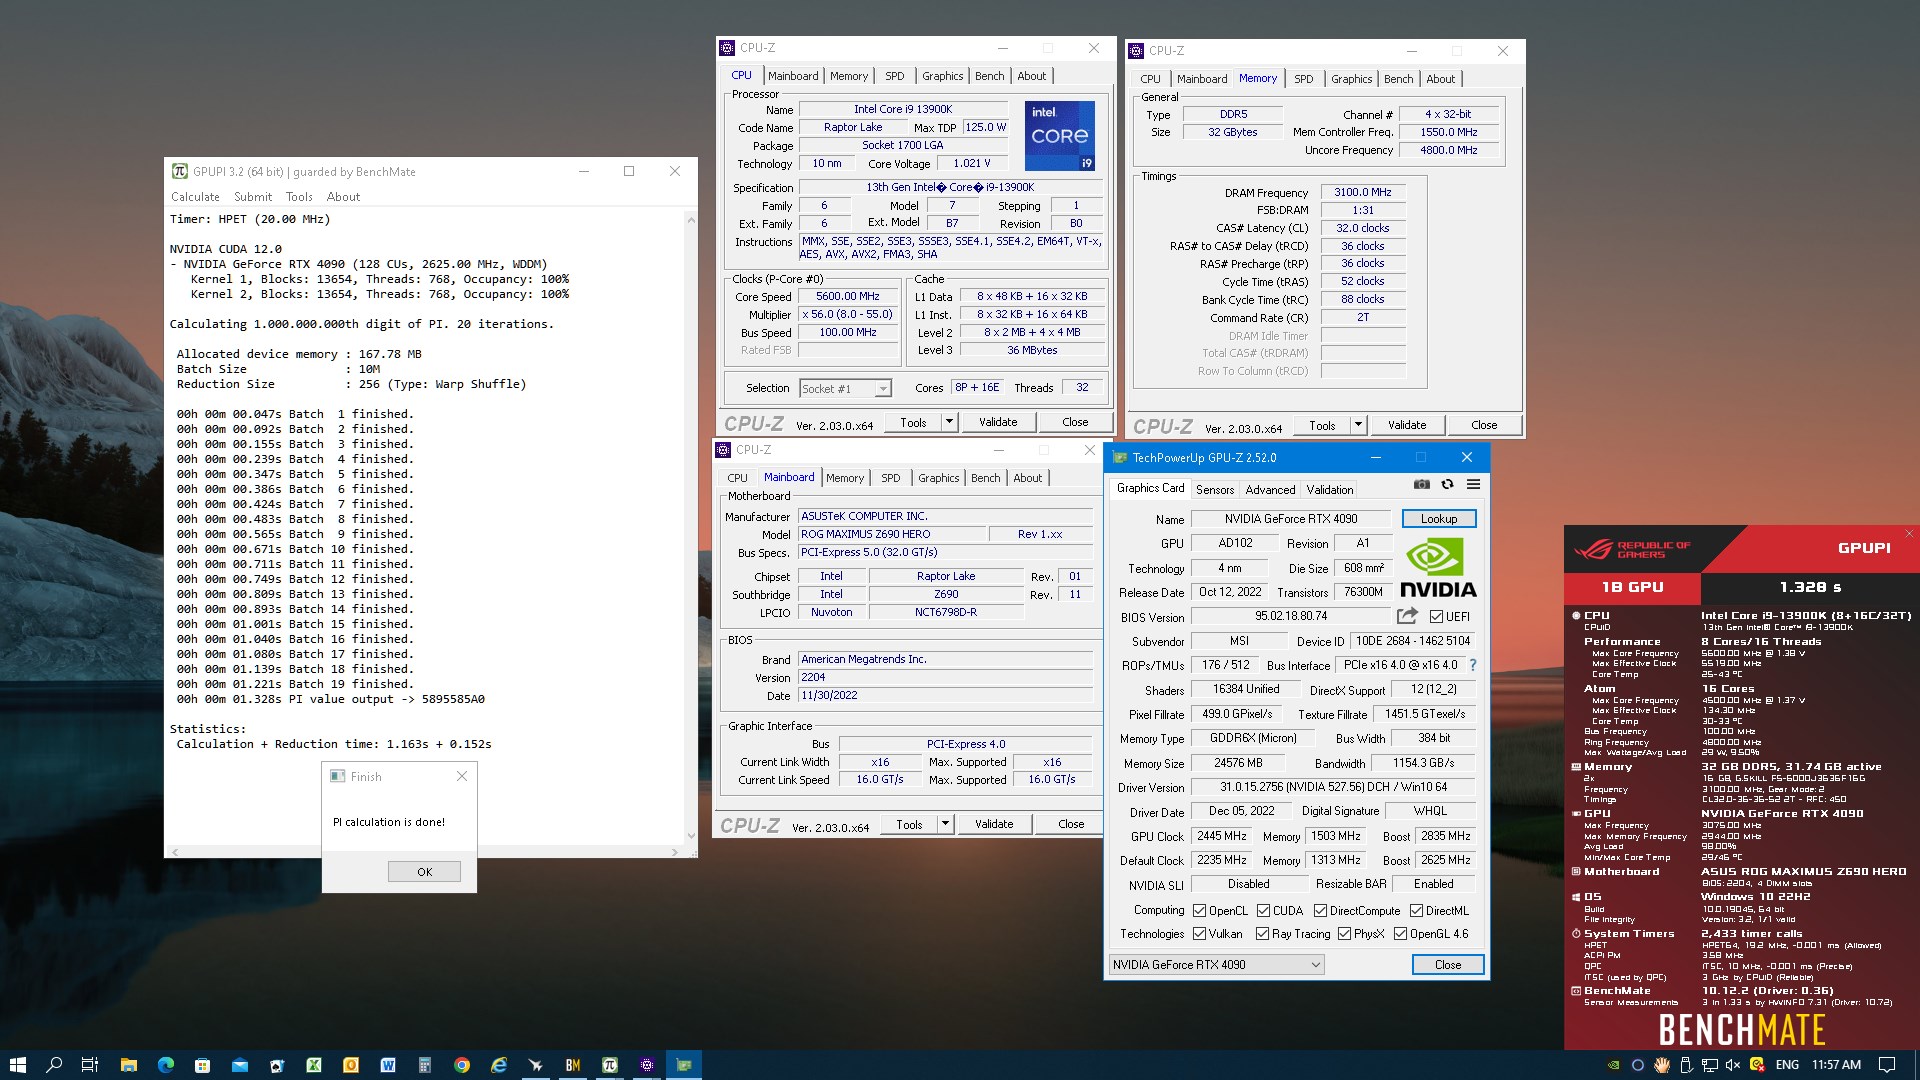
Task: Open Excel from the taskbar
Action: tap(313, 1065)
